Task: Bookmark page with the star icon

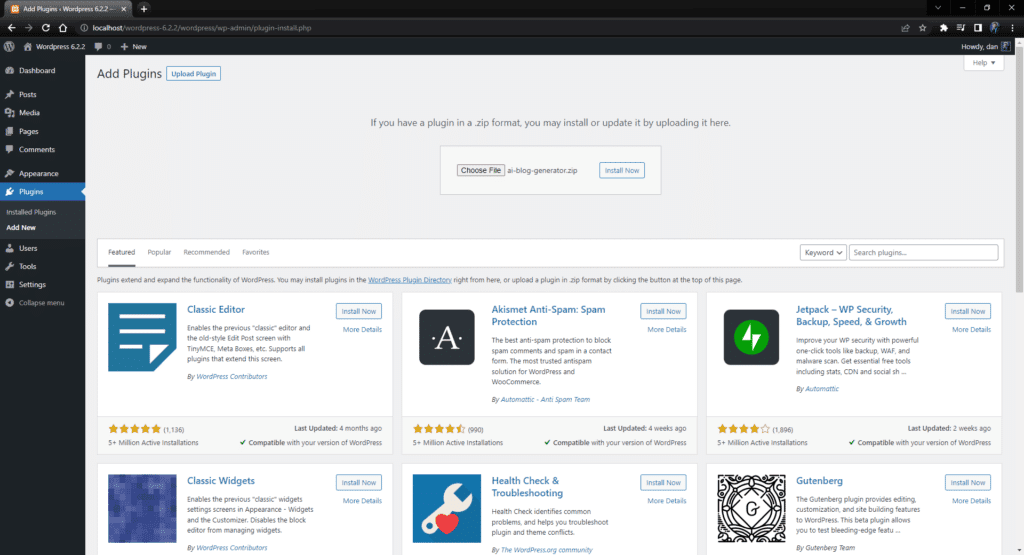Action: pyautogui.click(x=922, y=28)
